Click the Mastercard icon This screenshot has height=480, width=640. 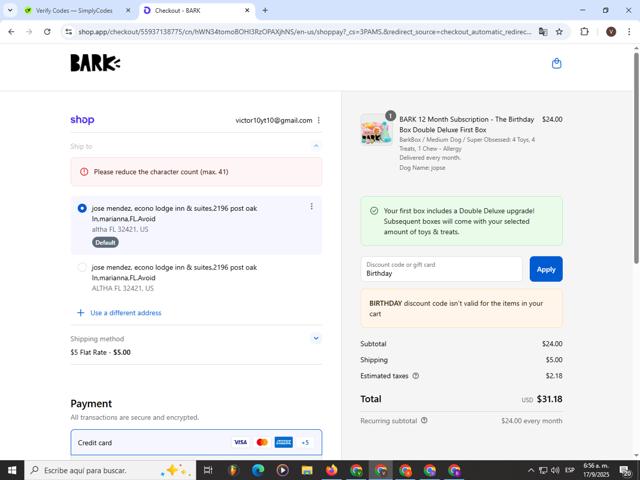(262, 442)
